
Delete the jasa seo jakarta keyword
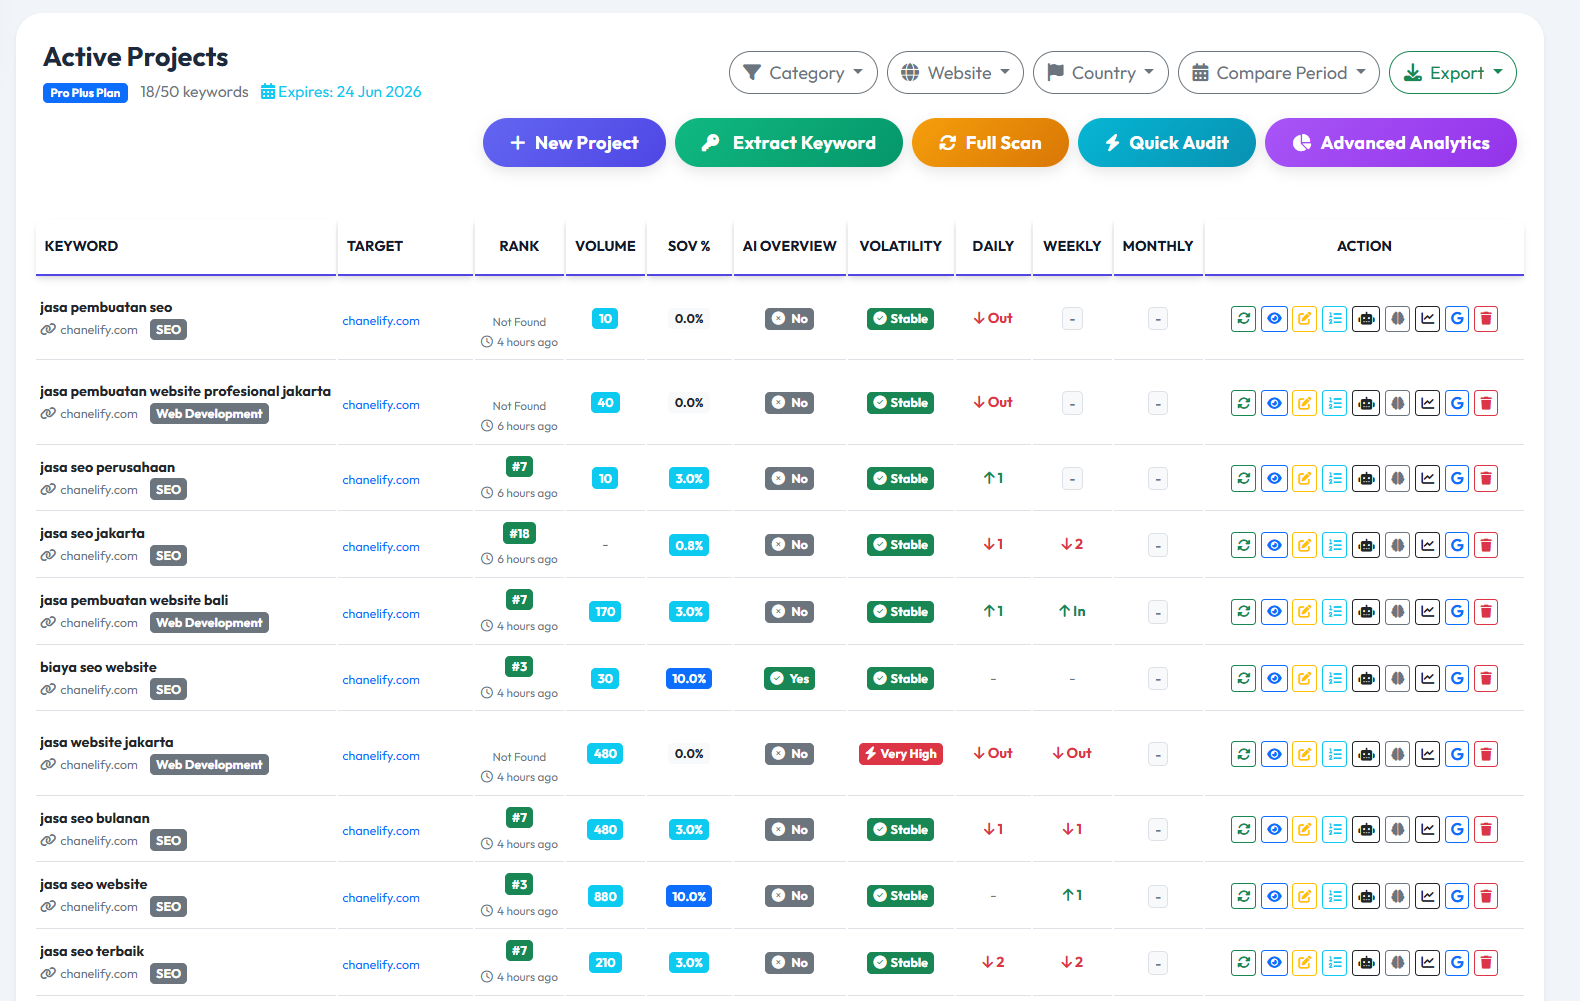tap(1486, 545)
